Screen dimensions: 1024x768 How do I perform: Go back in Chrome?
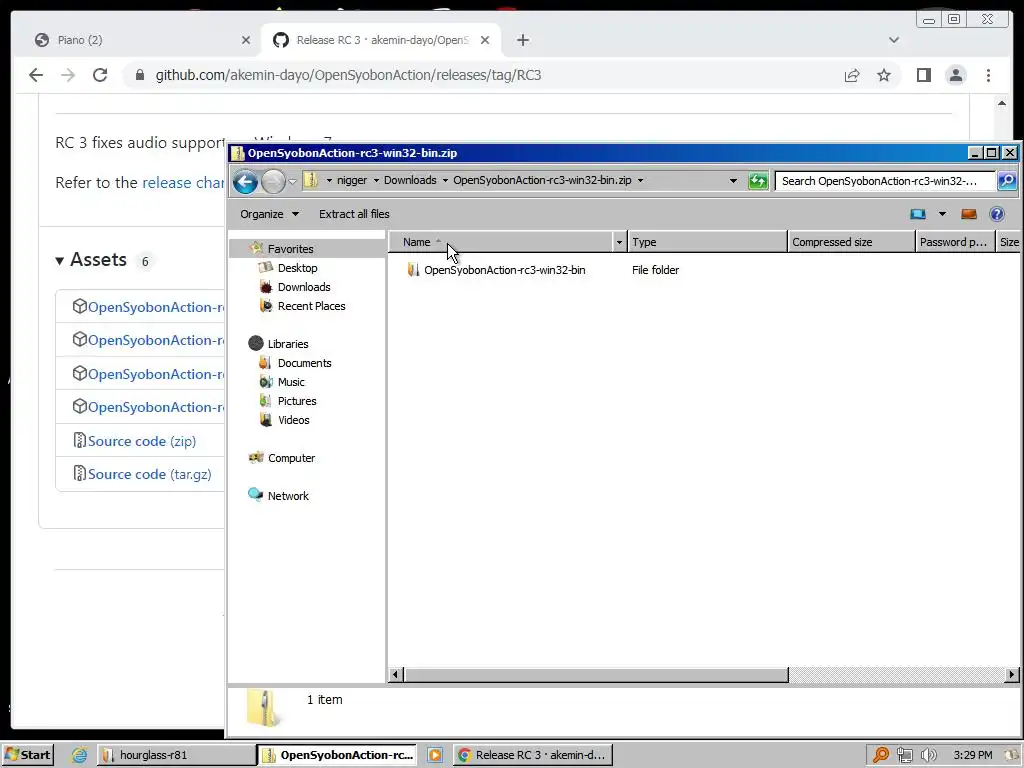click(36, 75)
